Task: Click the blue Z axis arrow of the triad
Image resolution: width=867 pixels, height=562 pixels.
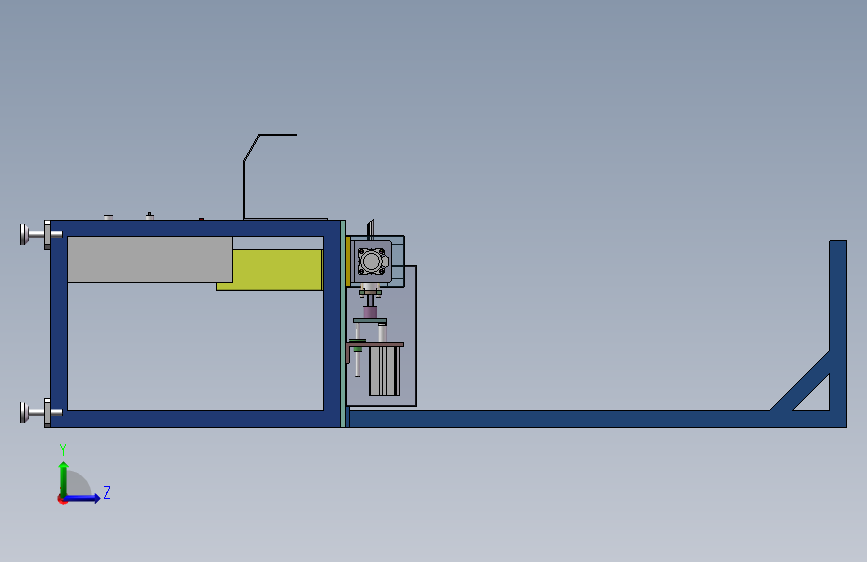Action: pos(82,498)
